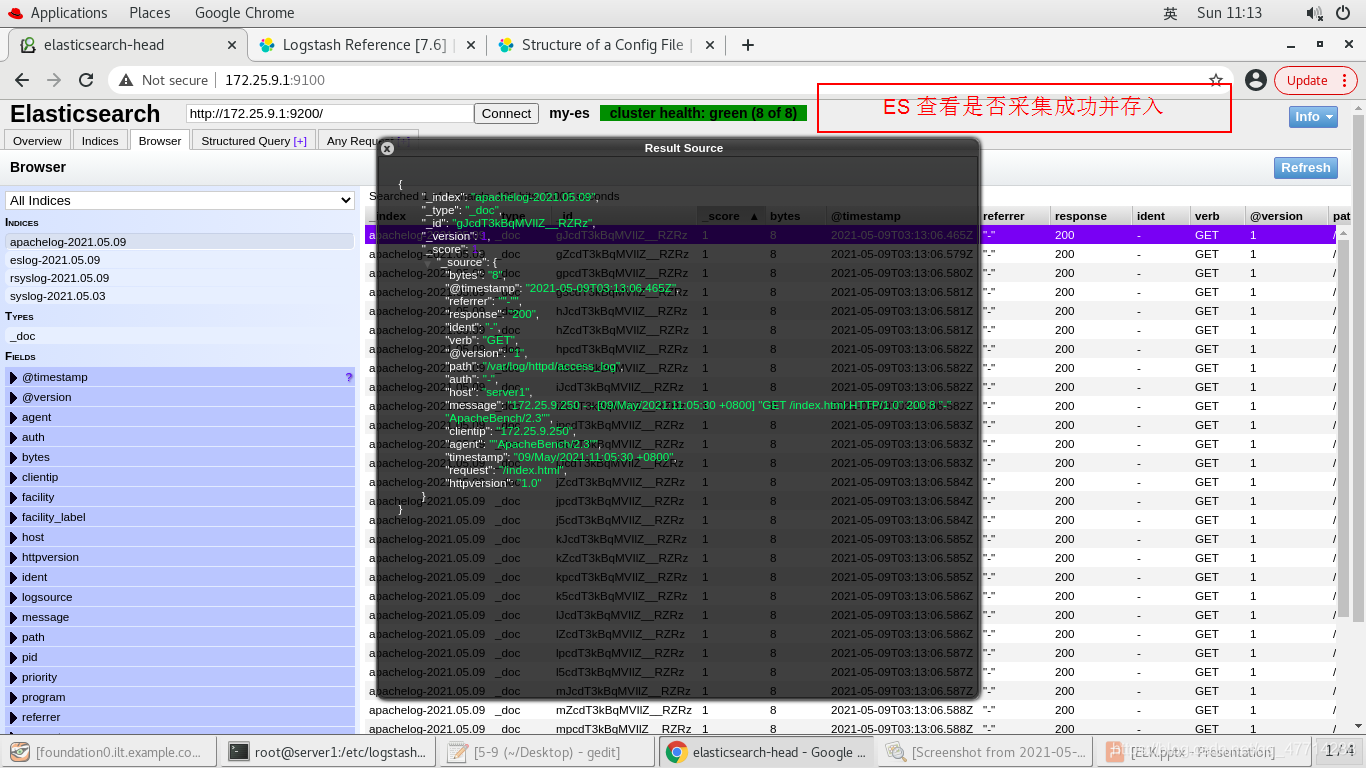Switch to the Indices tab
Viewport: 1366px width, 768px height.
[100, 141]
